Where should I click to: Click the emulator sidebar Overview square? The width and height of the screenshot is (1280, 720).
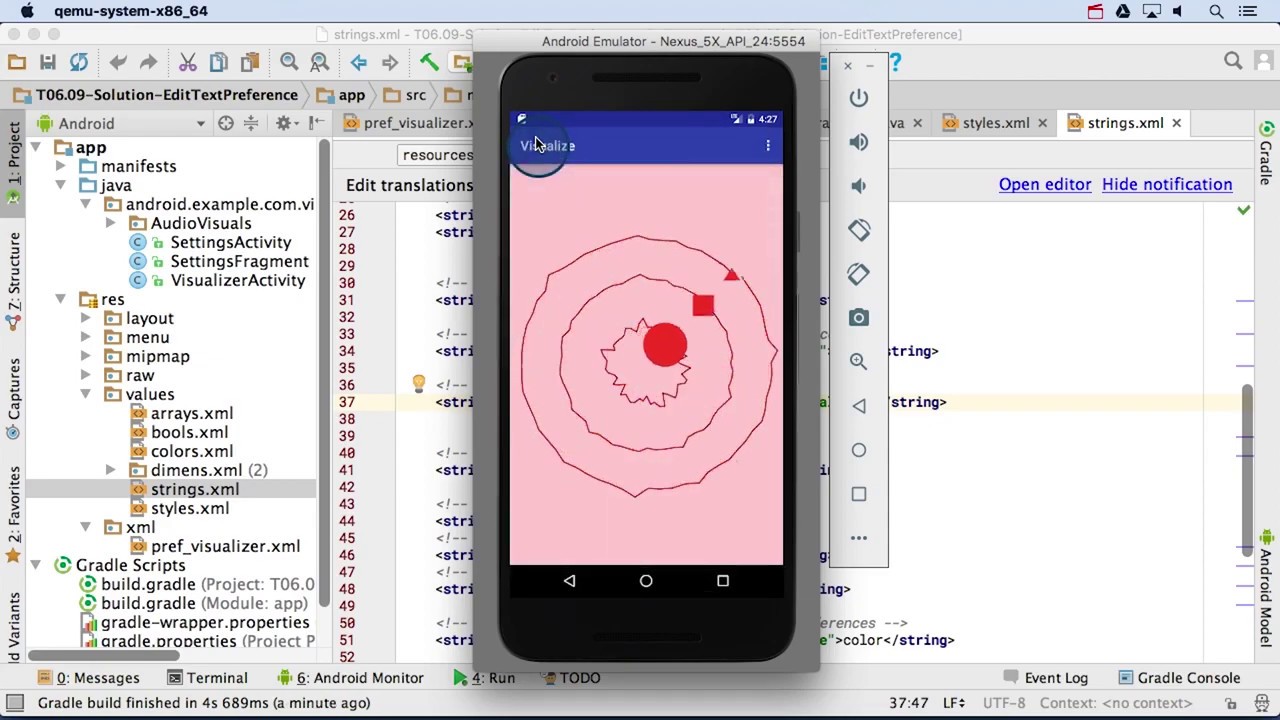859,494
